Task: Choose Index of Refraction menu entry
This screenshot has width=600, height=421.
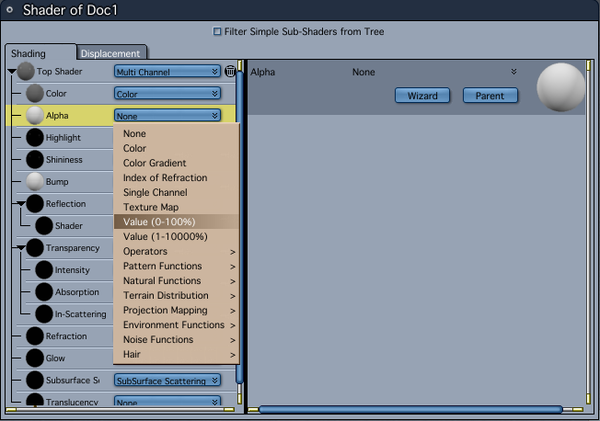Action: pyautogui.click(x=176, y=178)
